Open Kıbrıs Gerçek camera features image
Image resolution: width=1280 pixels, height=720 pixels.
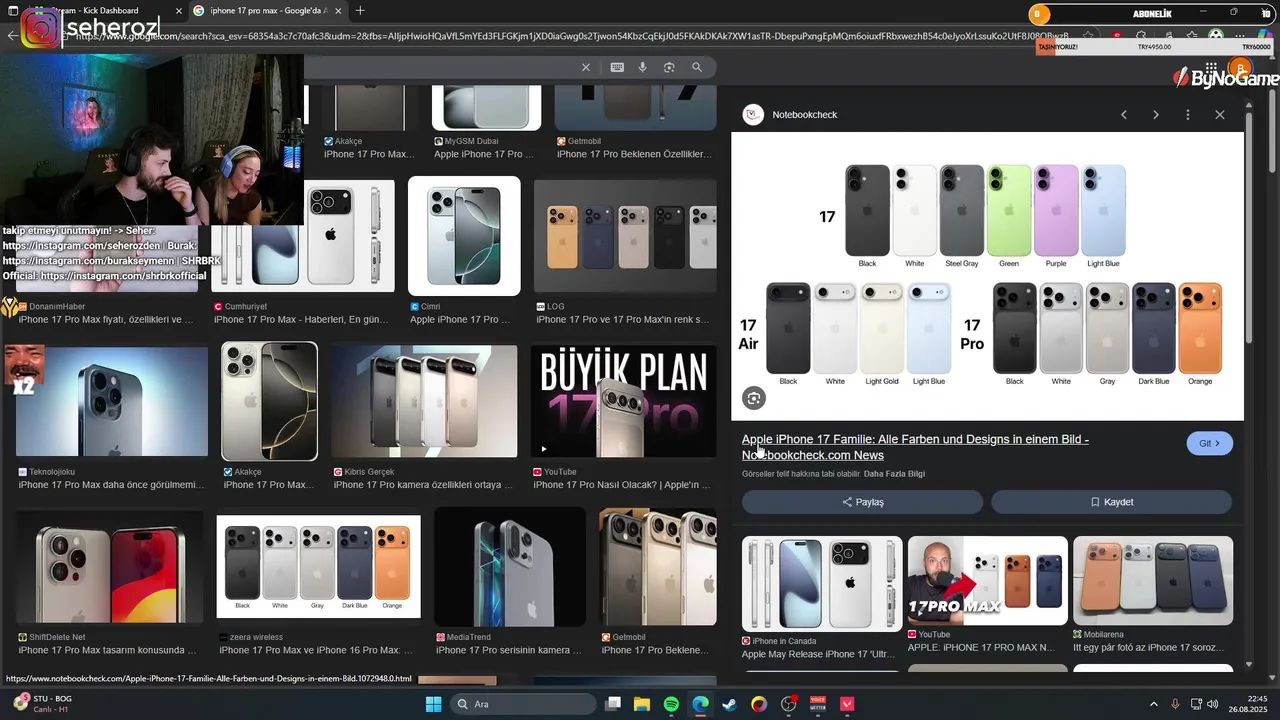[424, 402]
